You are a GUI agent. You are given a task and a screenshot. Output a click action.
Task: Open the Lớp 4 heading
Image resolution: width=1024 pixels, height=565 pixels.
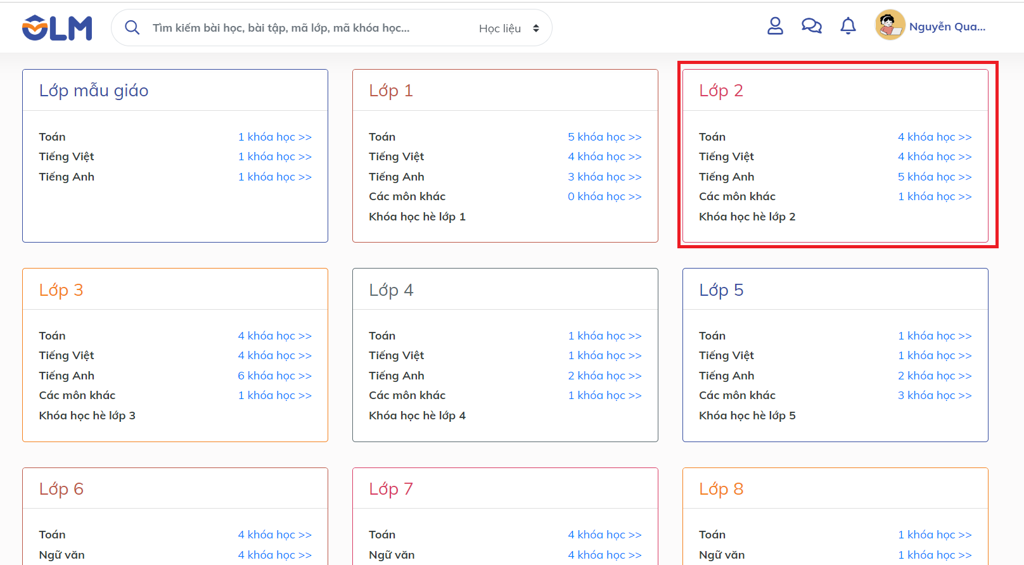(x=391, y=289)
